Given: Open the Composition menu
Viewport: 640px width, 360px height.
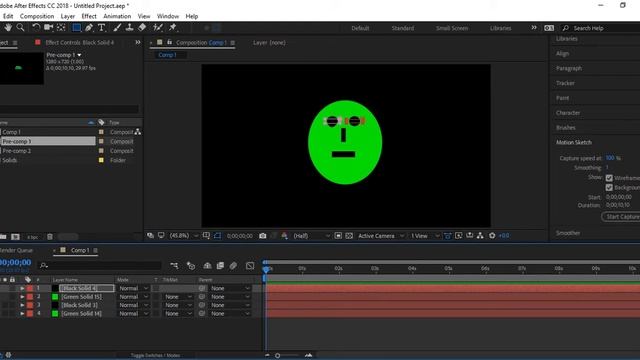Looking at the screenshot, I should click(37, 16).
